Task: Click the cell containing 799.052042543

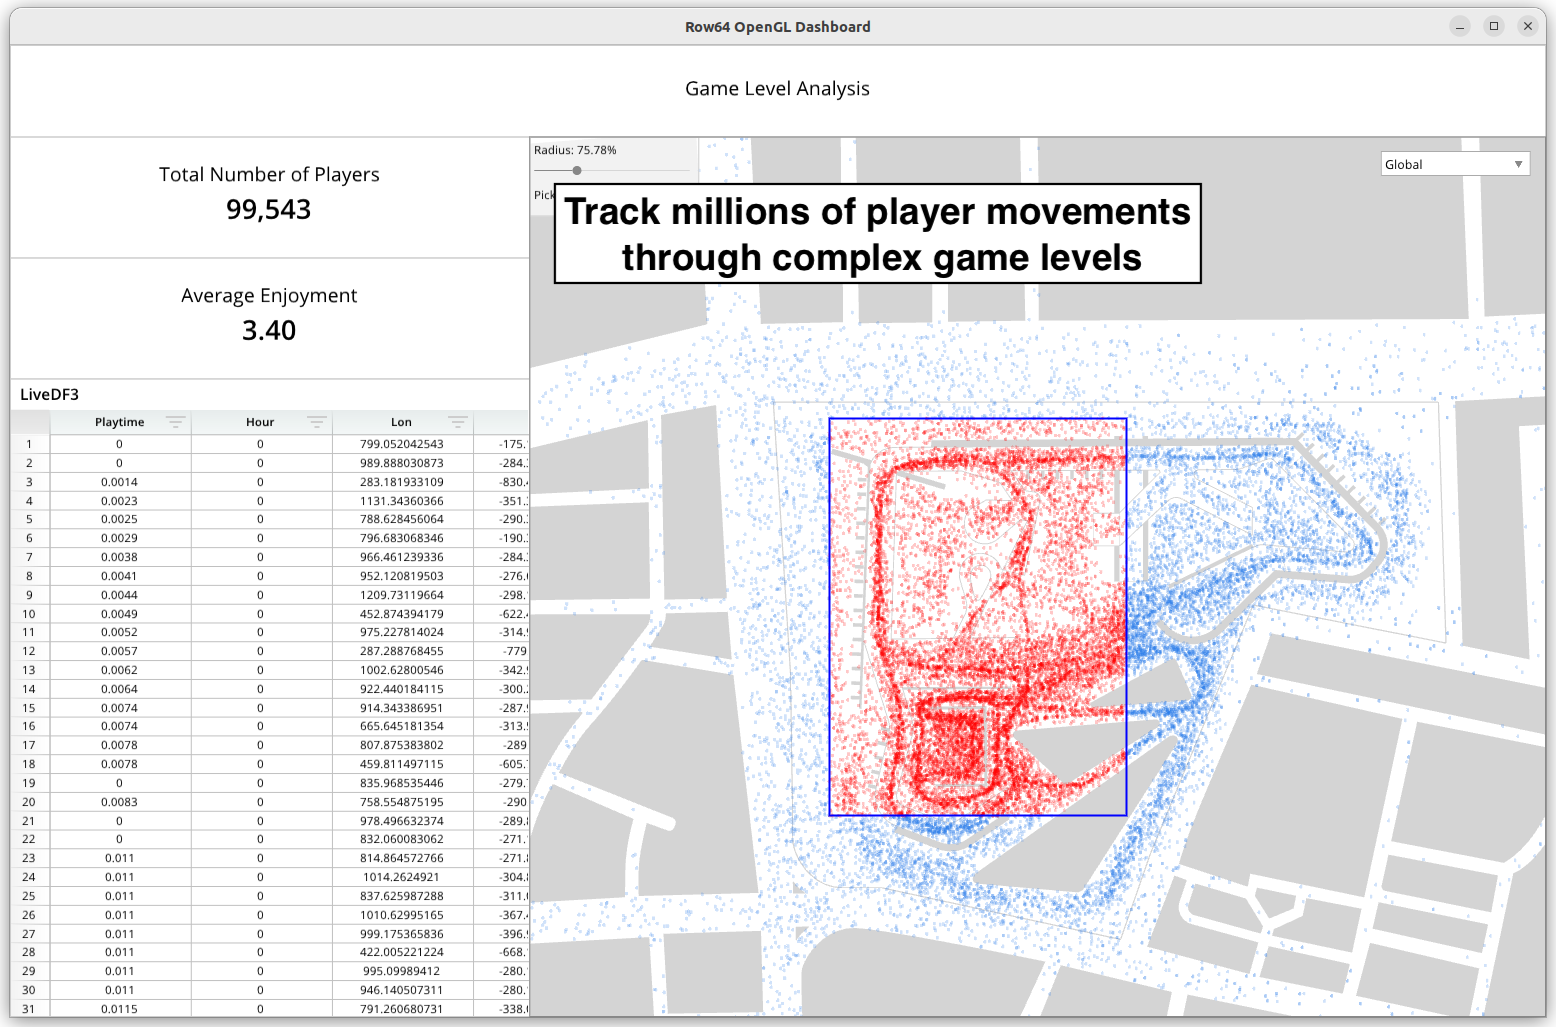Action: tap(401, 443)
